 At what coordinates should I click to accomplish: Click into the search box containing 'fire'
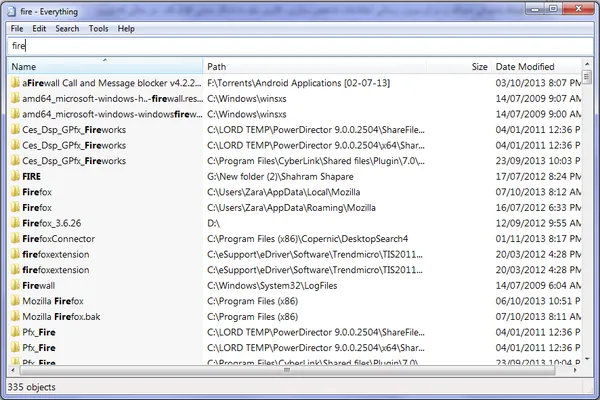(x=300, y=46)
